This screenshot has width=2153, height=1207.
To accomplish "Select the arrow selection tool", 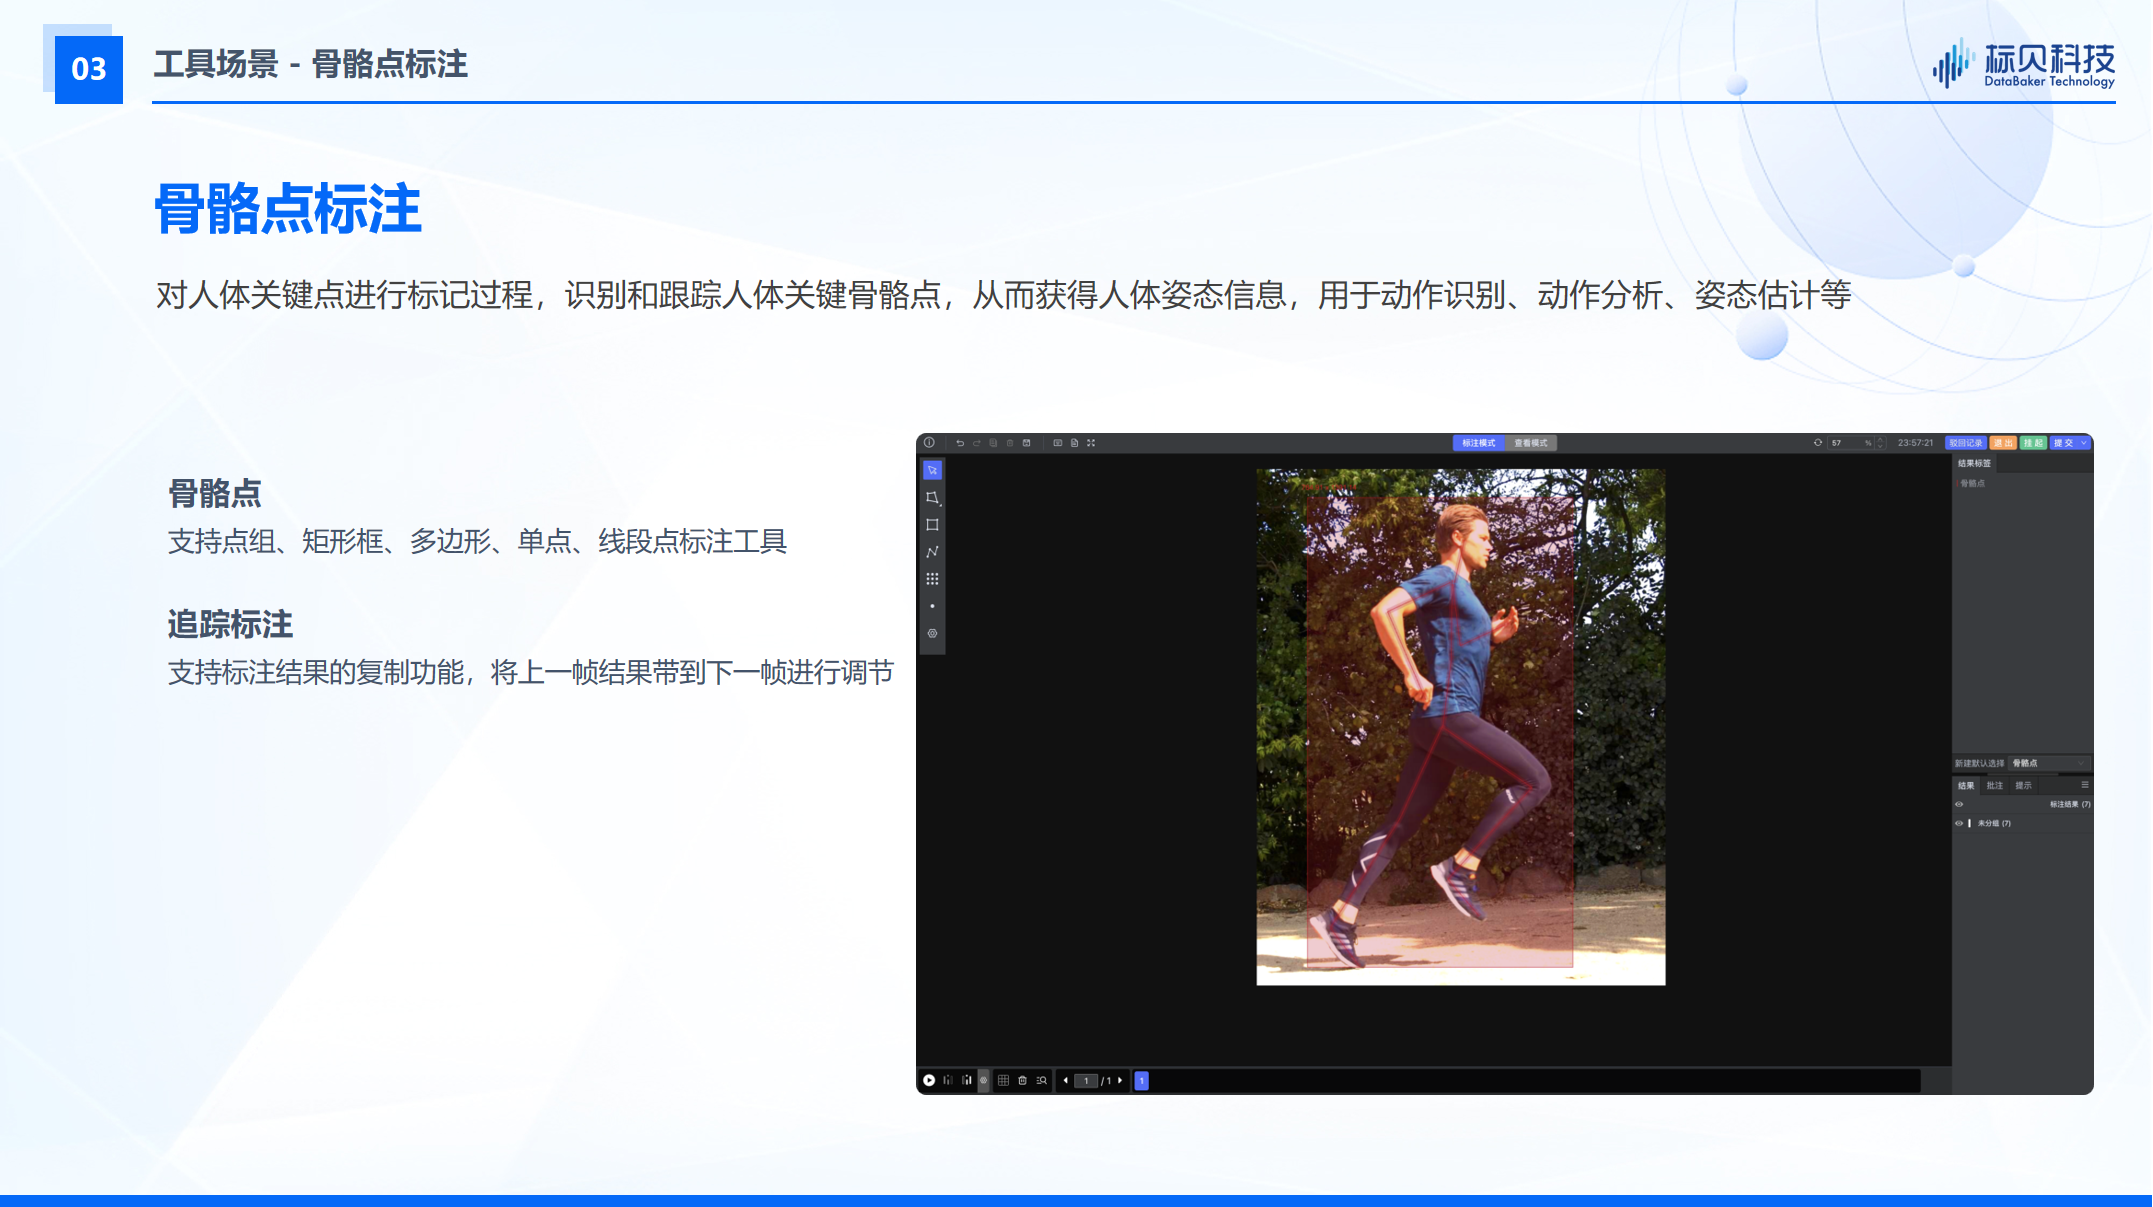I will [x=932, y=470].
